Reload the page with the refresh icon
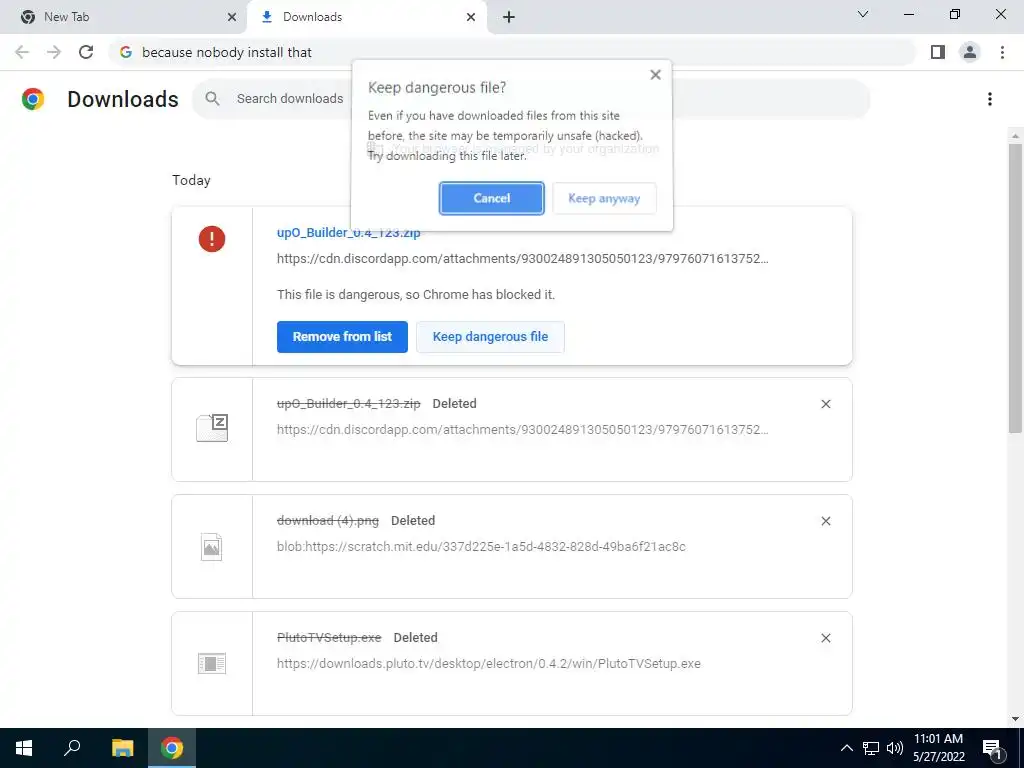Viewport: 1024px width, 768px height. click(x=86, y=52)
